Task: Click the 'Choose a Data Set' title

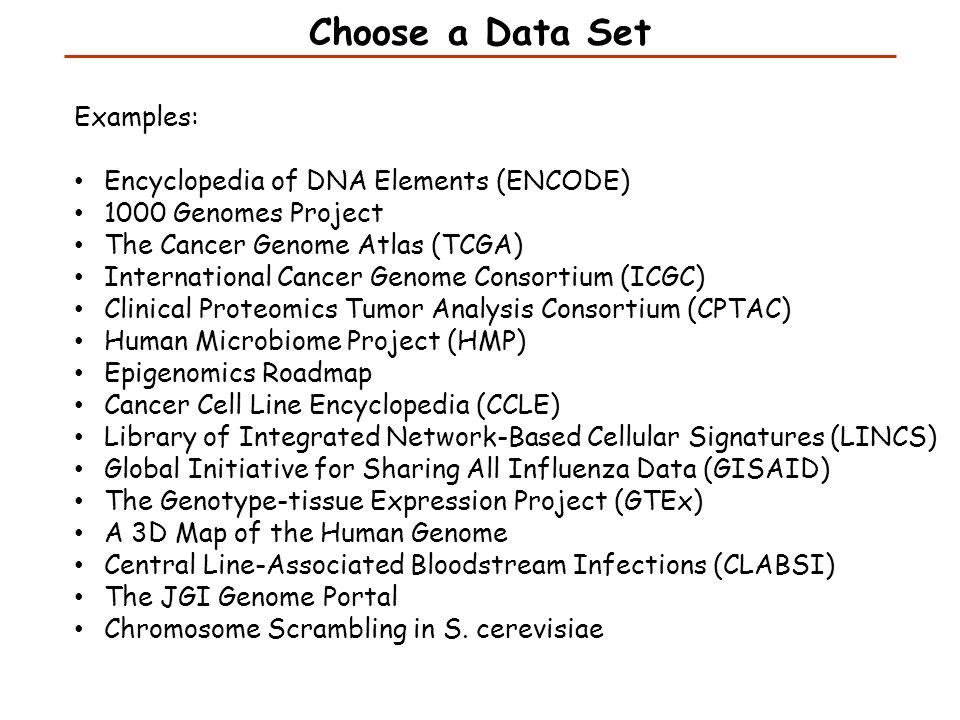Action: 479,32
